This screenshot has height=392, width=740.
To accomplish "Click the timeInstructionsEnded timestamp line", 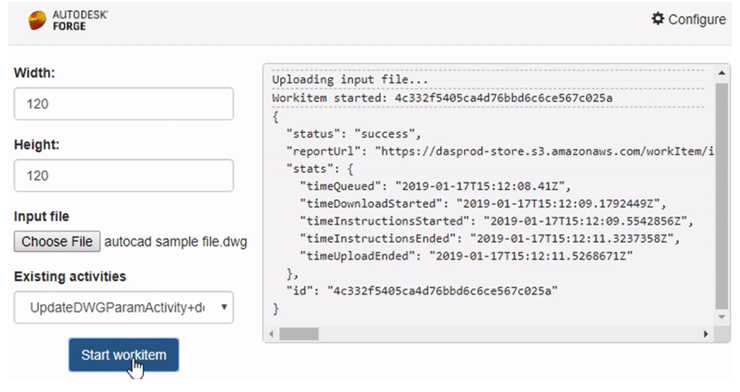I will pos(490,239).
